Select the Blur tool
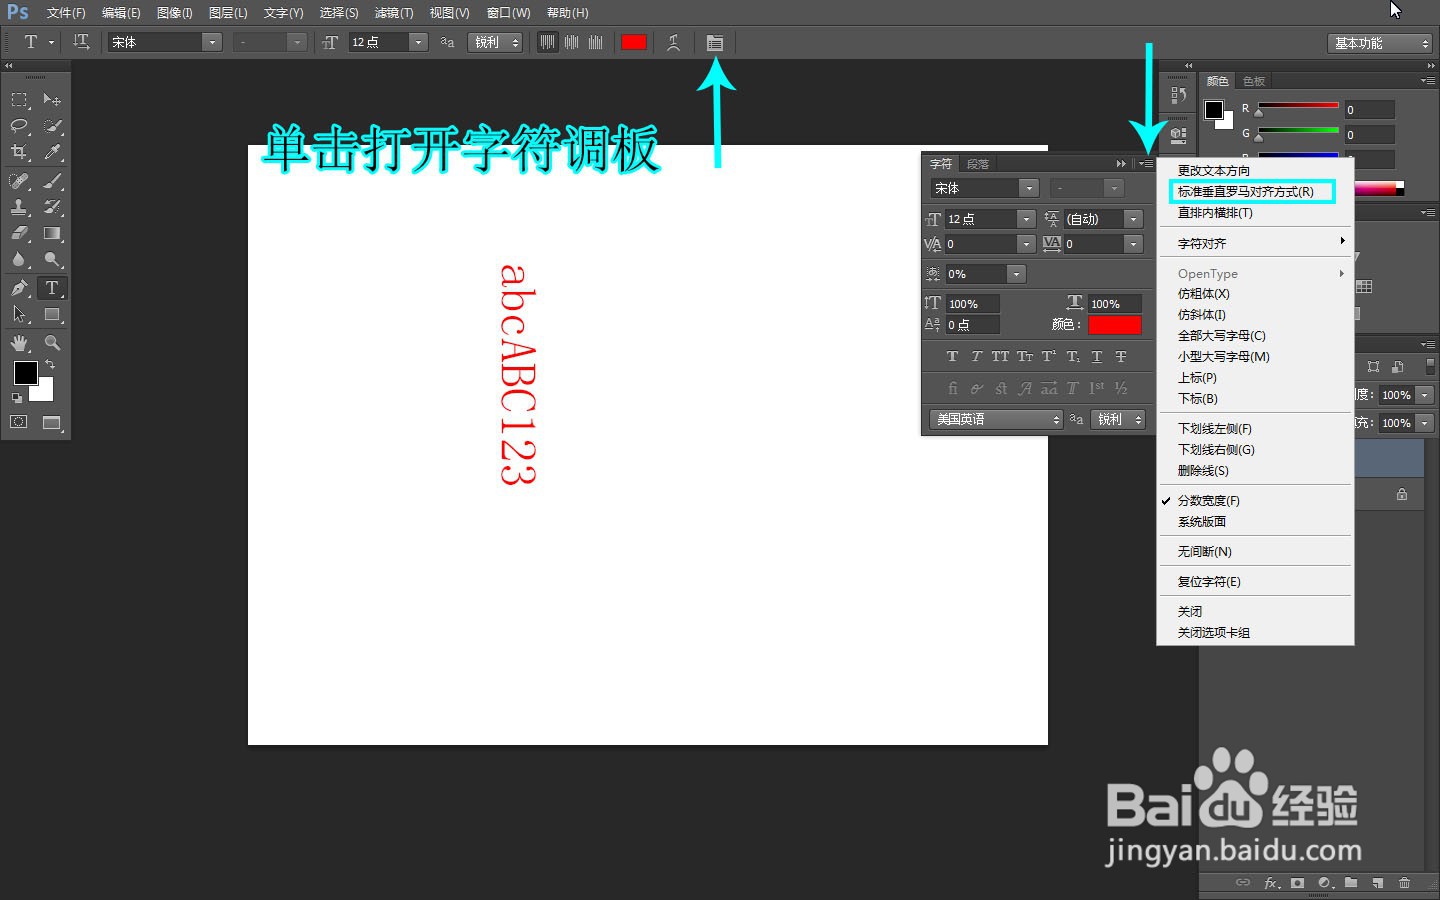The height and width of the screenshot is (900, 1440). coord(19,259)
